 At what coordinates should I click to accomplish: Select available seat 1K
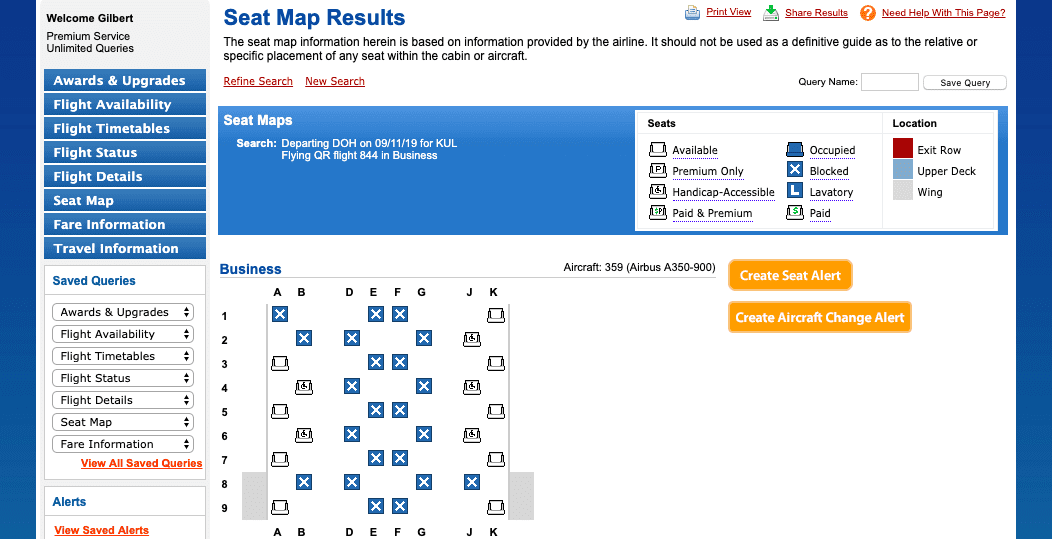[x=496, y=315]
